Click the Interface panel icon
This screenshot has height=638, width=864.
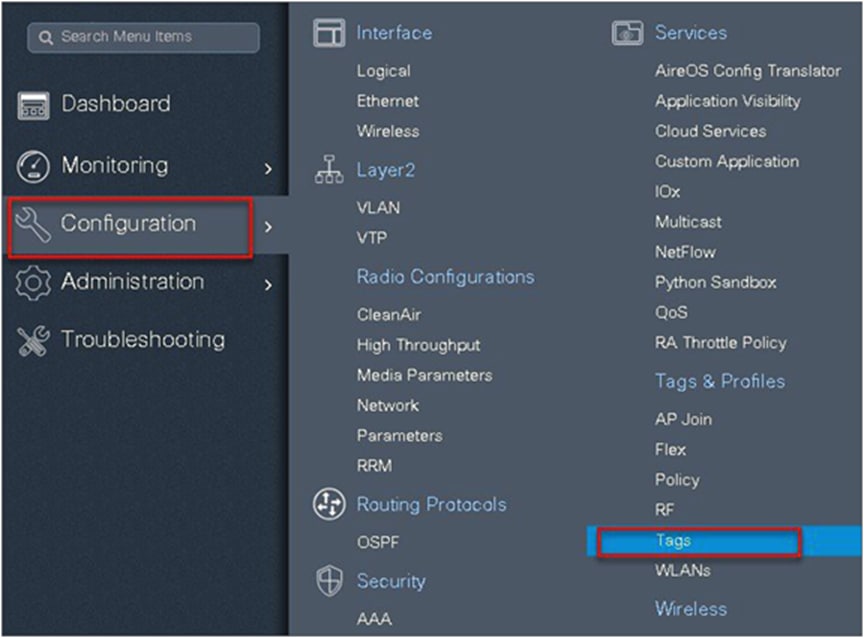pyautogui.click(x=330, y=32)
